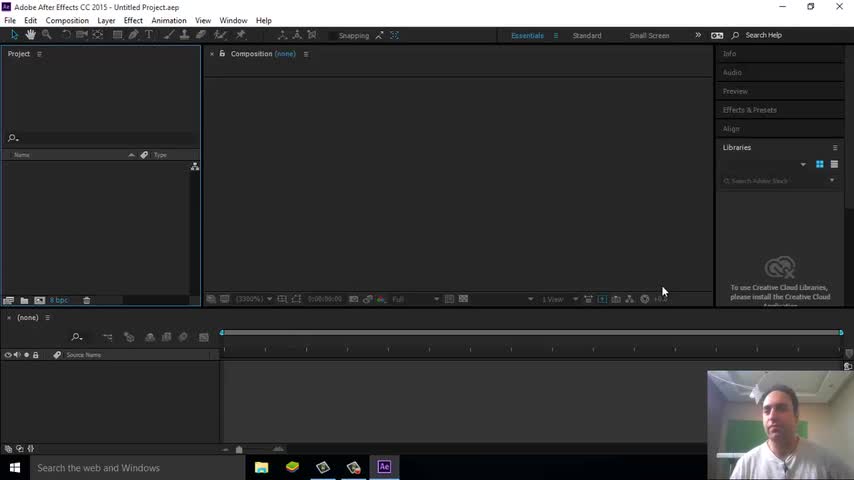Toggle Snapping checkbox
The height and width of the screenshot is (480, 854).
point(332,35)
